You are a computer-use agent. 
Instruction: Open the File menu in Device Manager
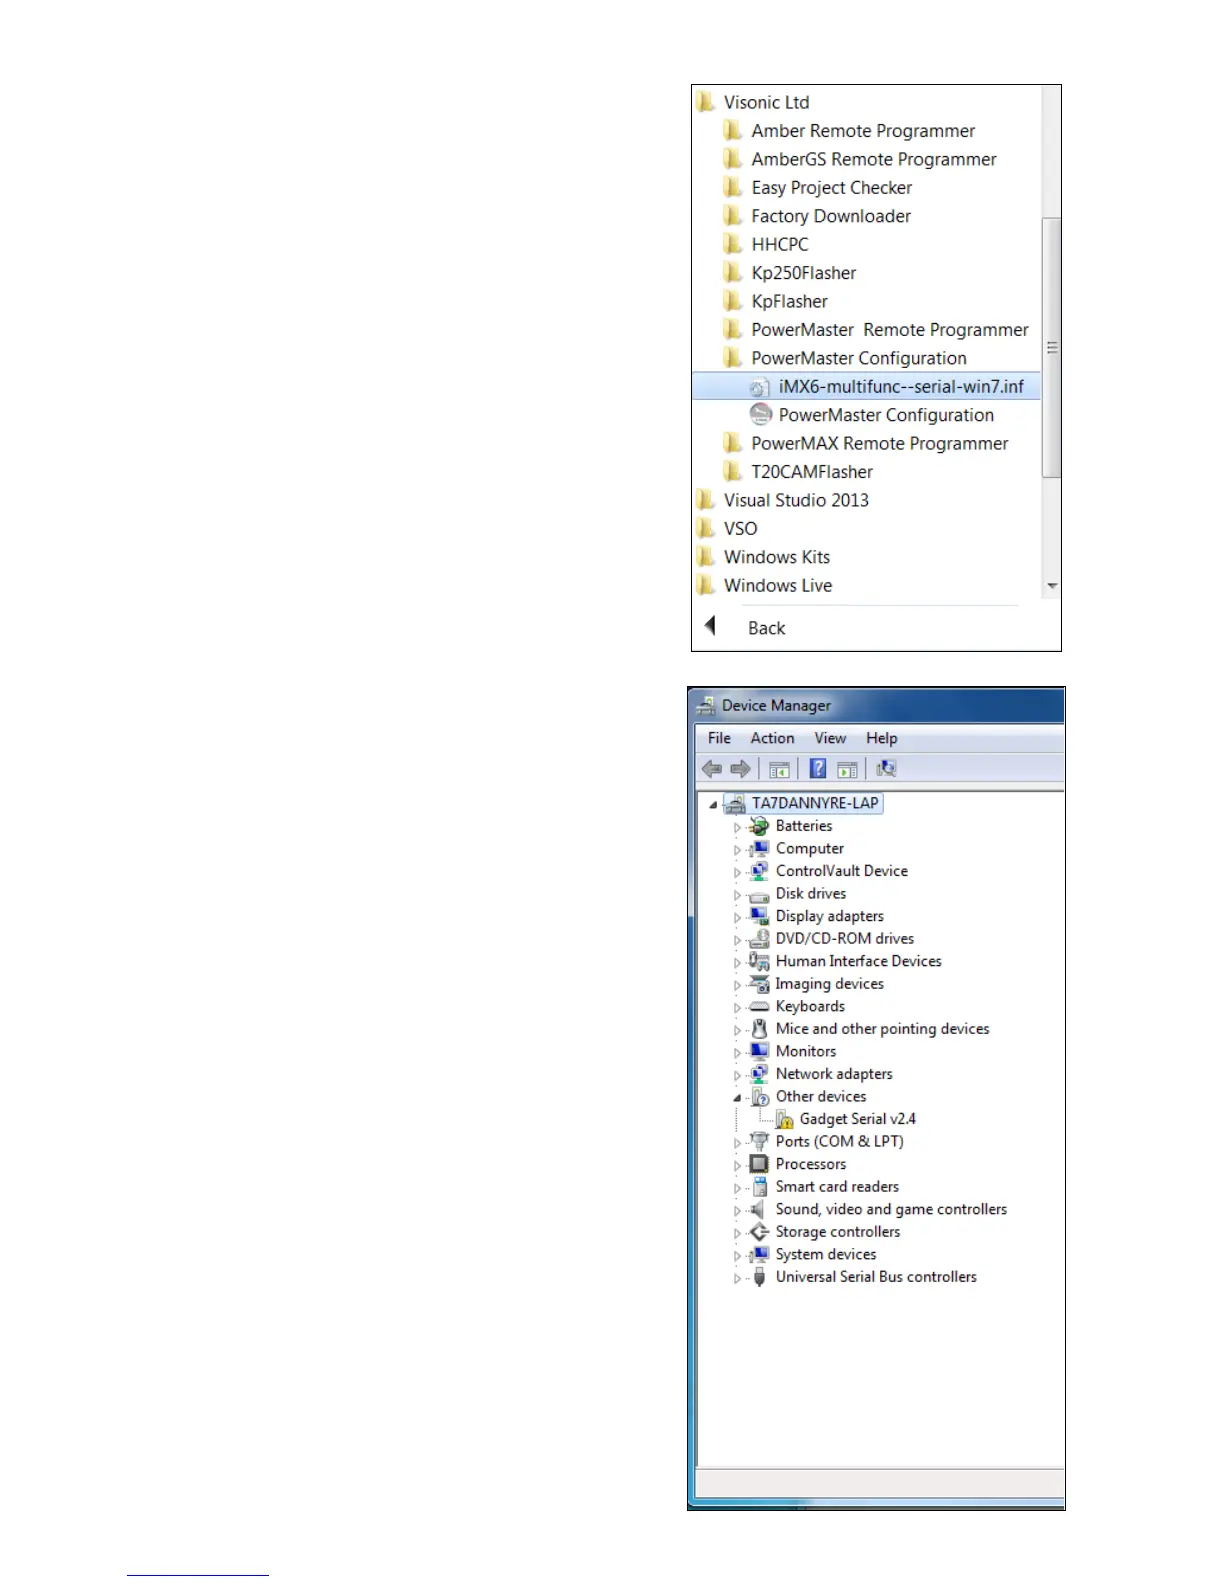[x=719, y=738]
